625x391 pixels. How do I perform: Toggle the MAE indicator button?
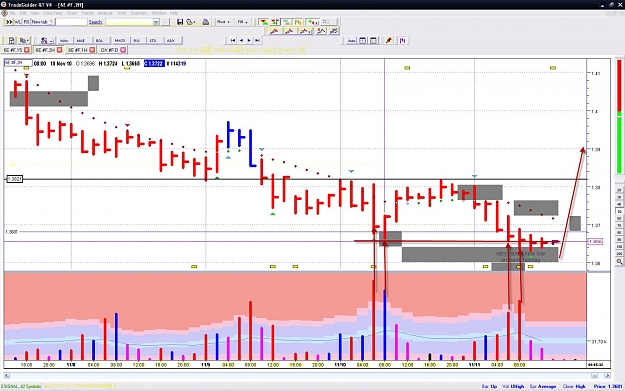tap(81, 40)
